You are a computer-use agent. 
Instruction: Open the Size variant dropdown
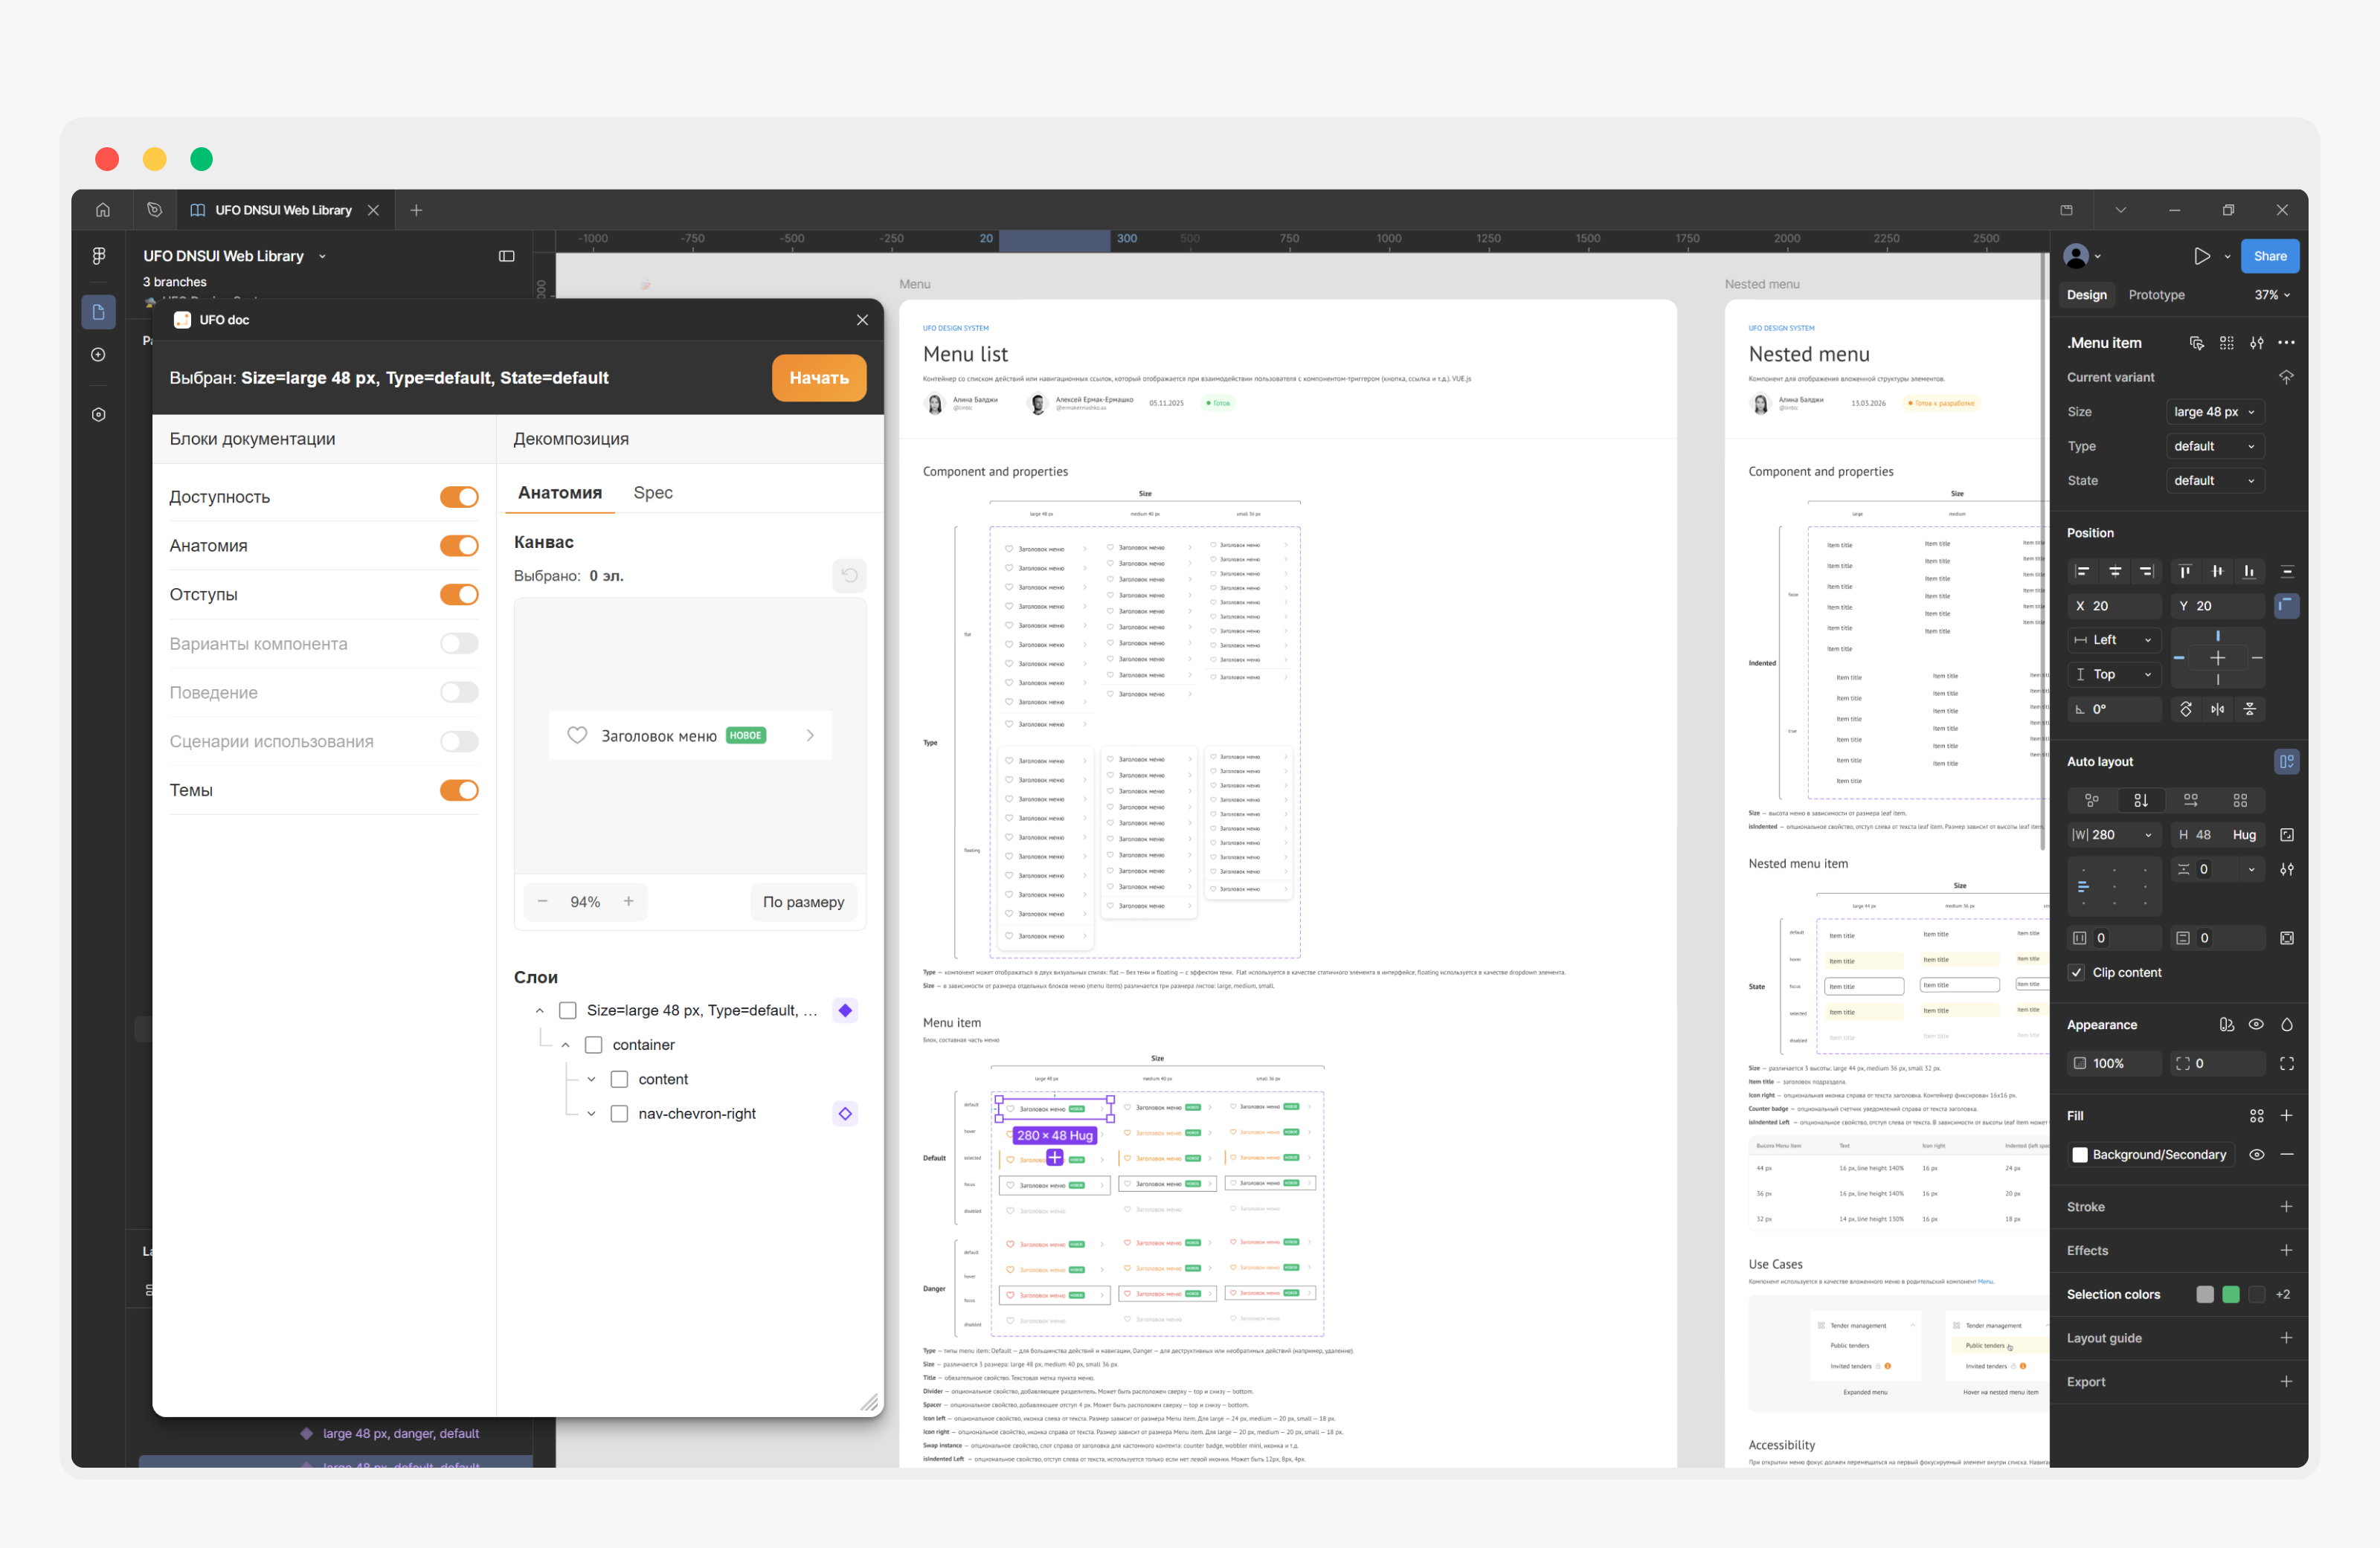pyautogui.click(x=2215, y=412)
